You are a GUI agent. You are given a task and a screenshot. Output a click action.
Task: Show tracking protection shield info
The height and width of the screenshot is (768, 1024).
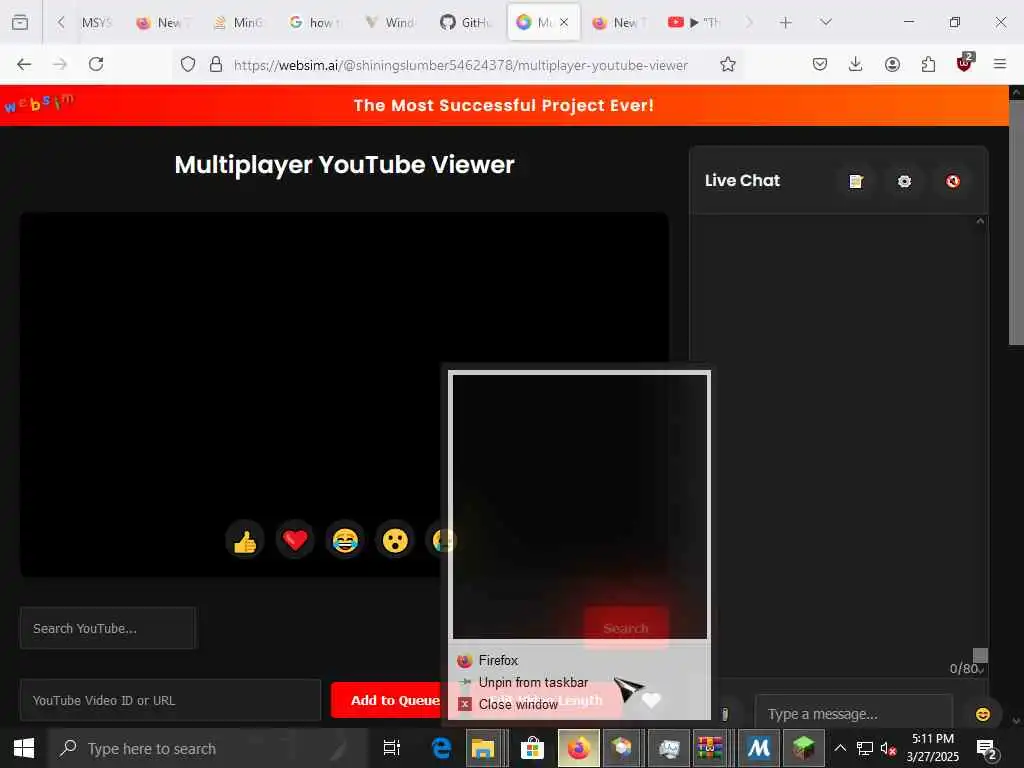(188, 64)
